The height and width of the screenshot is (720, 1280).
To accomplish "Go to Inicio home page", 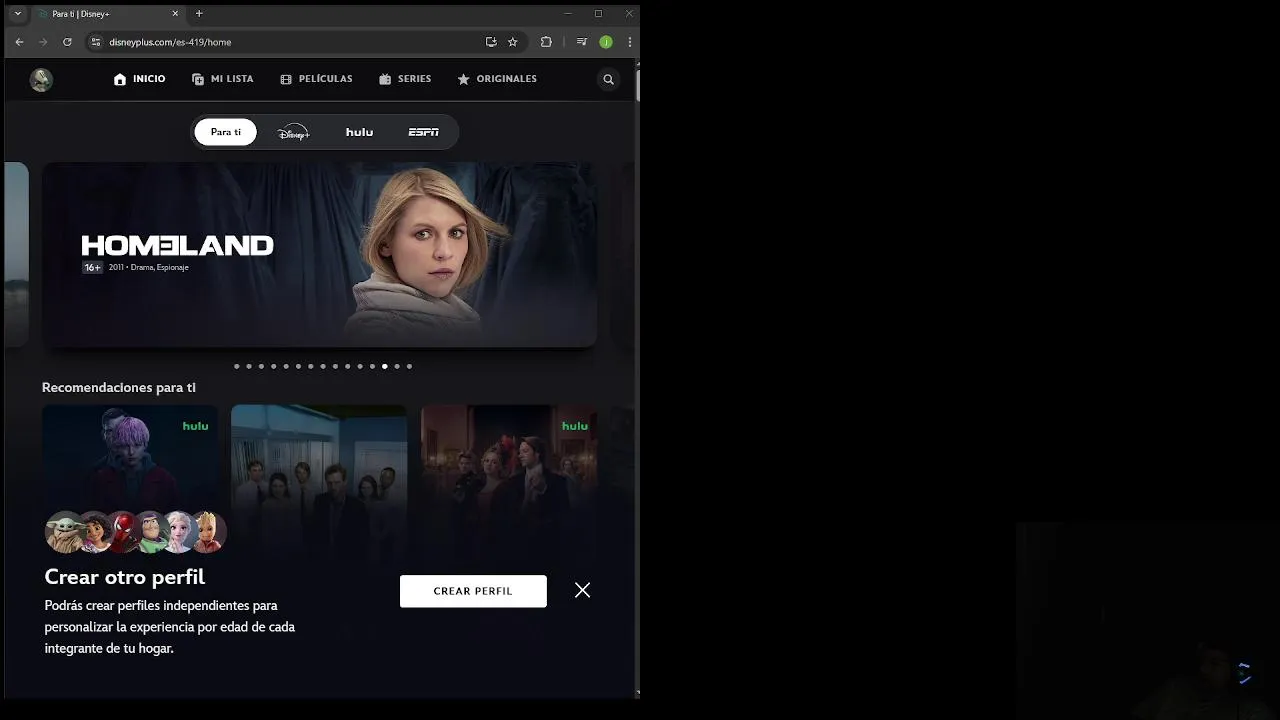I will 140,79.
